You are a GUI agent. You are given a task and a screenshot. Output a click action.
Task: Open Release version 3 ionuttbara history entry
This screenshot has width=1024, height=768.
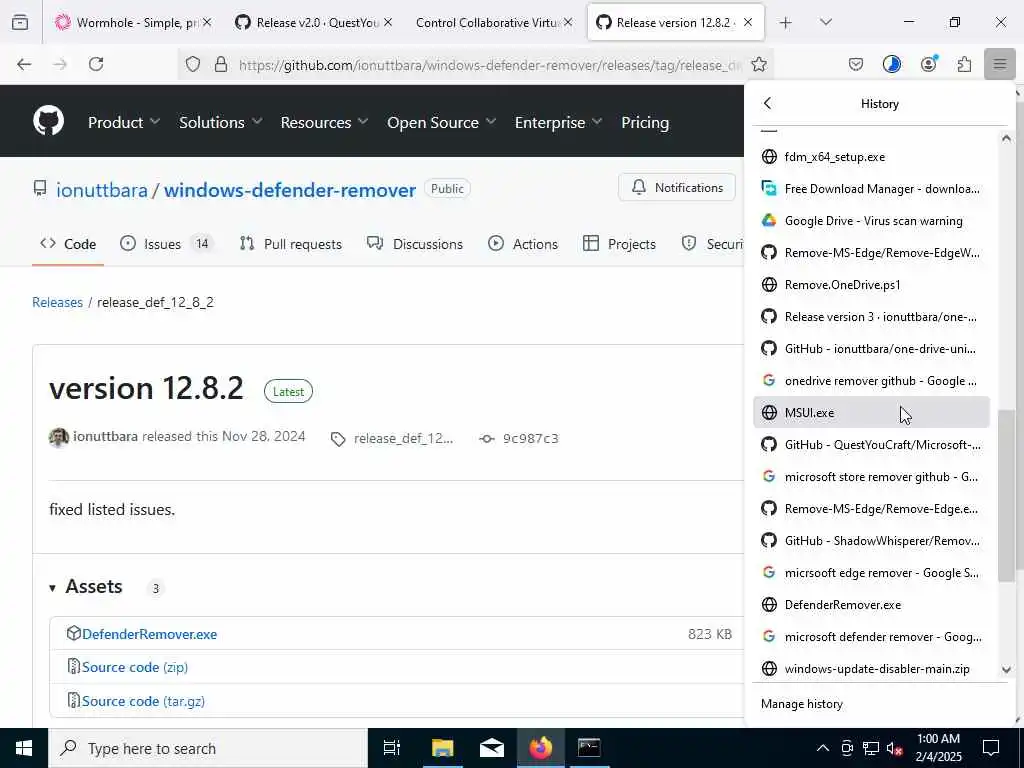point(871,317)
